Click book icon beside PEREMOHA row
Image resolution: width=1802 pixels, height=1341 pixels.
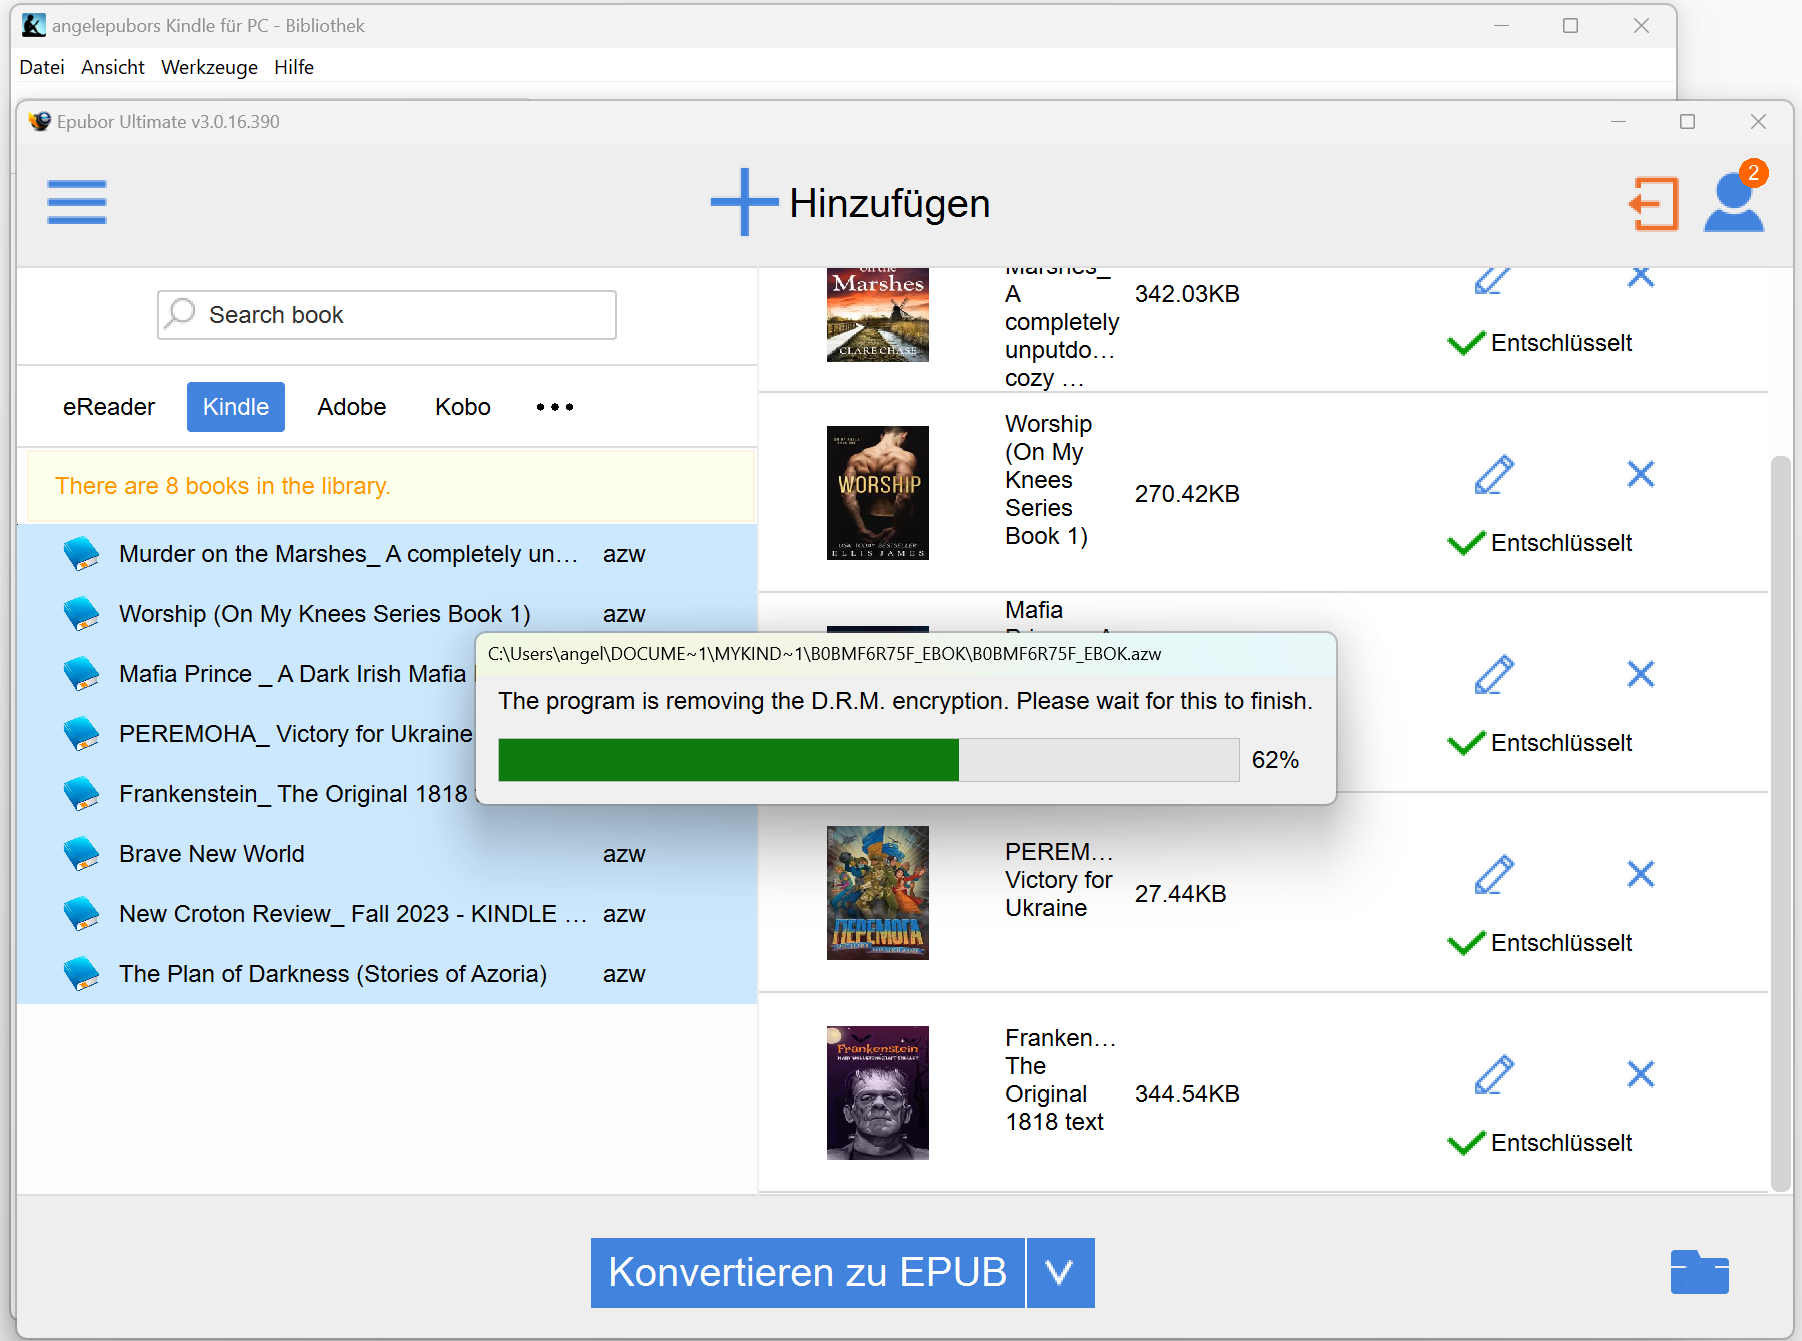pyautogui.click(x=81, y=733)
